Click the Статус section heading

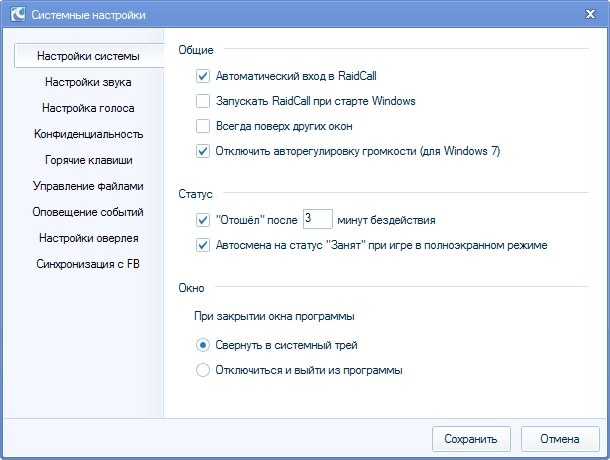pos(195,194)
